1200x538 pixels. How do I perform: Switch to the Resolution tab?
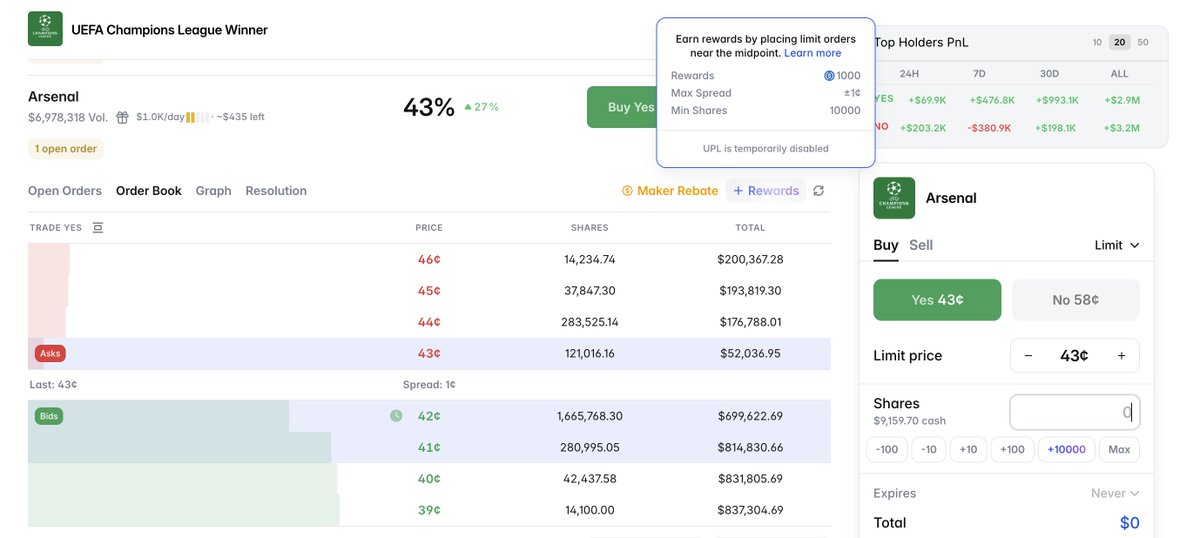tap(276, 191)
